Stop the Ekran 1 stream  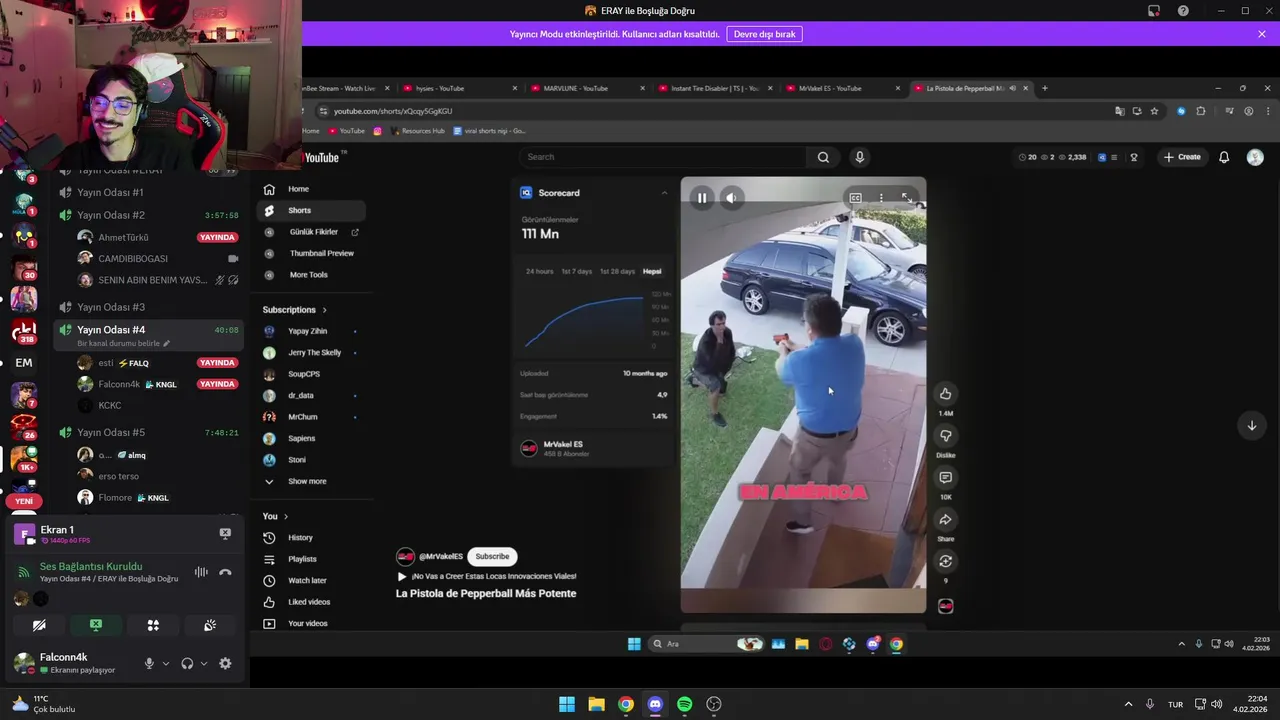pos(225,534)
